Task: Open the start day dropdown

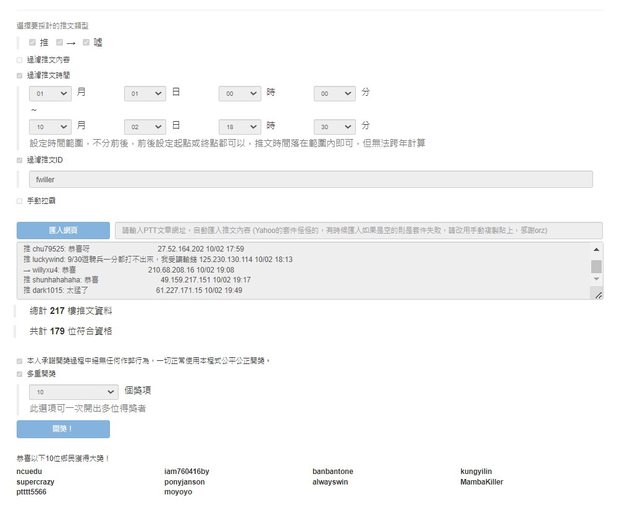Action: tap(145, 93)
